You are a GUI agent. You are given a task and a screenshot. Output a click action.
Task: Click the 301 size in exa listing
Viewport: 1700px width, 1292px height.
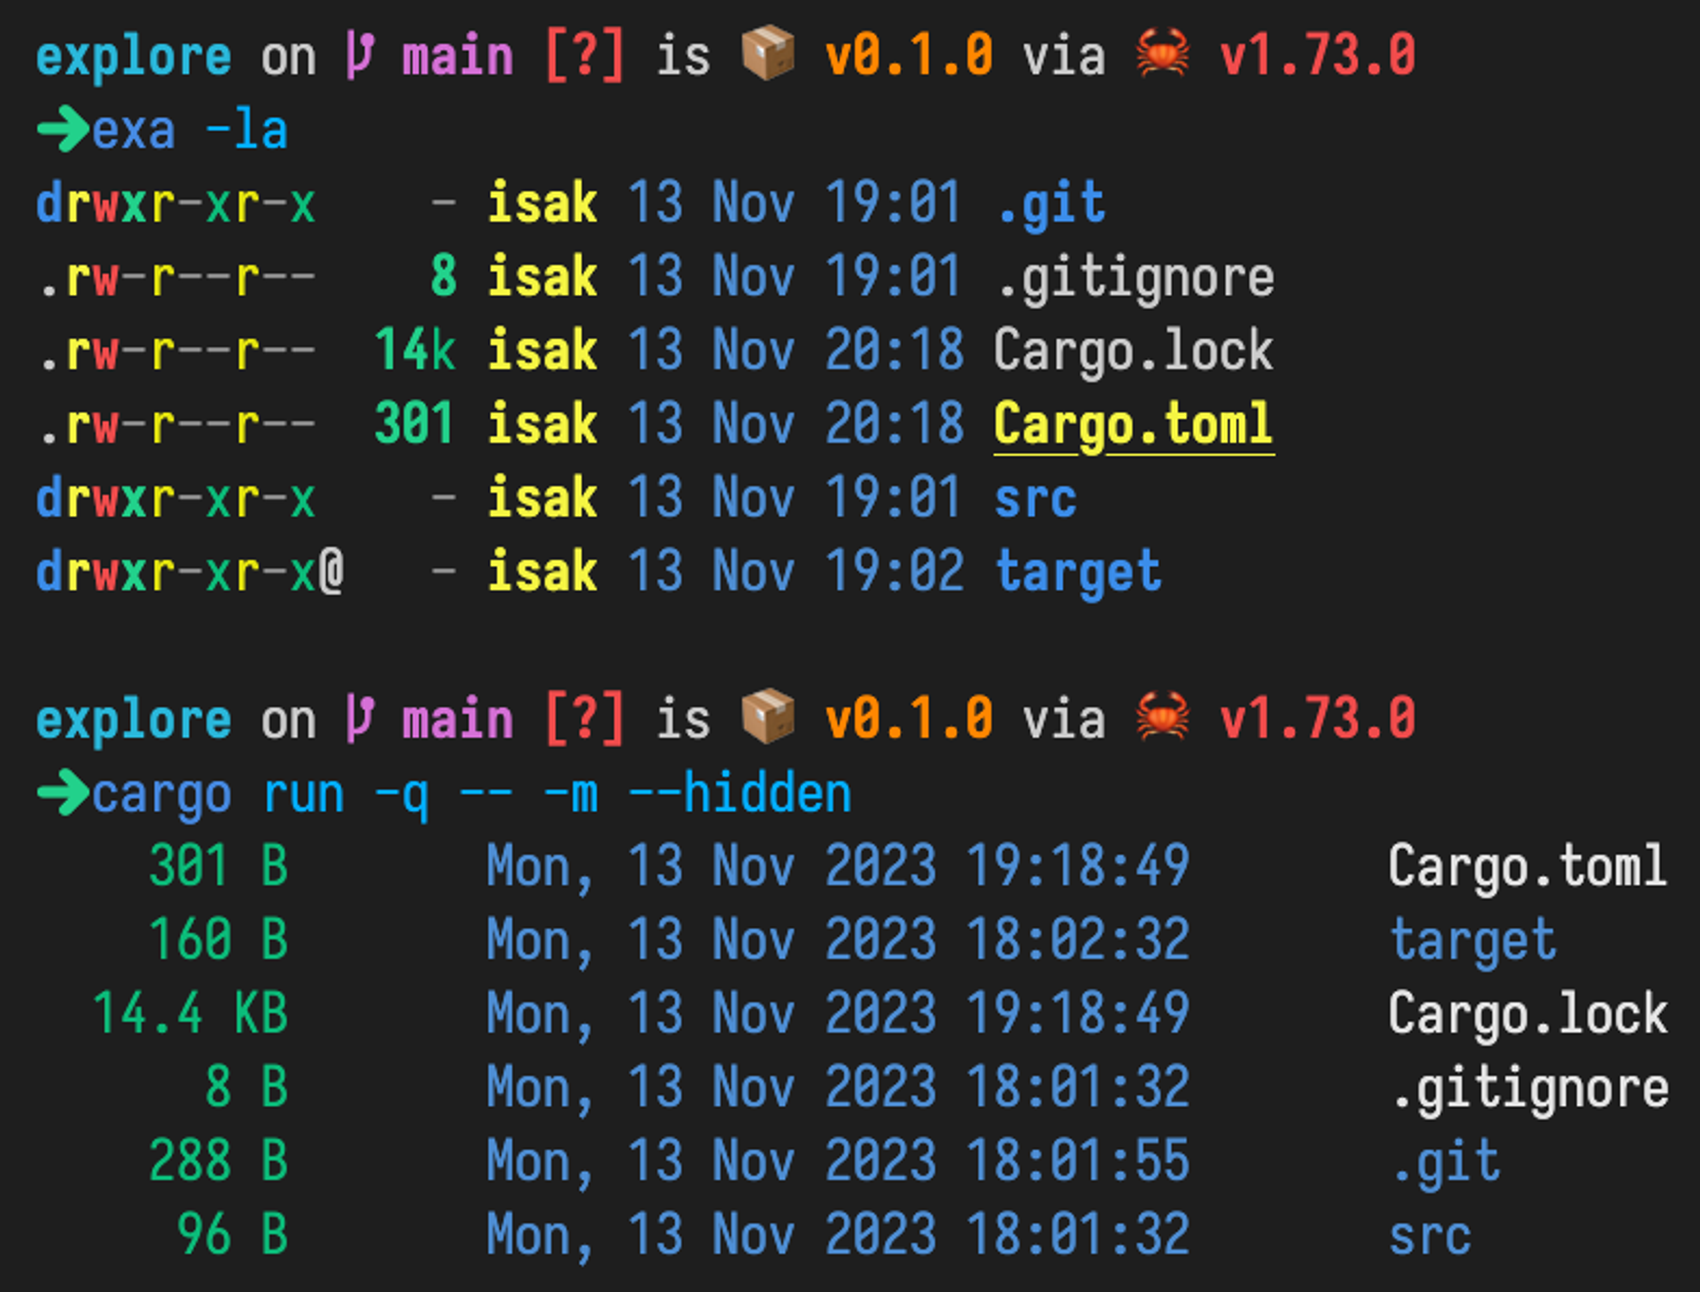coord(414,424)
